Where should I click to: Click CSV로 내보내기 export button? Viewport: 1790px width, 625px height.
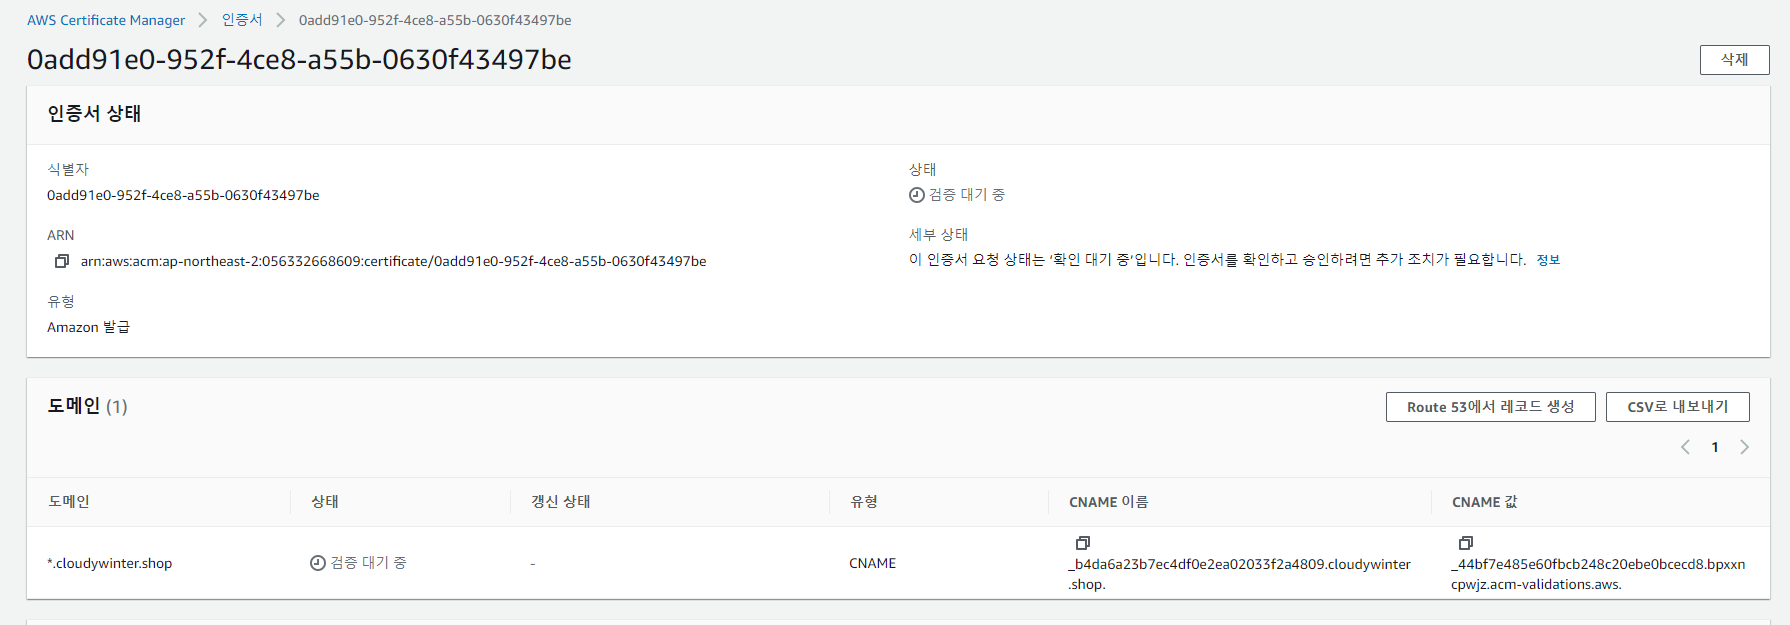pyautogui.click(x=1677, y=407)
